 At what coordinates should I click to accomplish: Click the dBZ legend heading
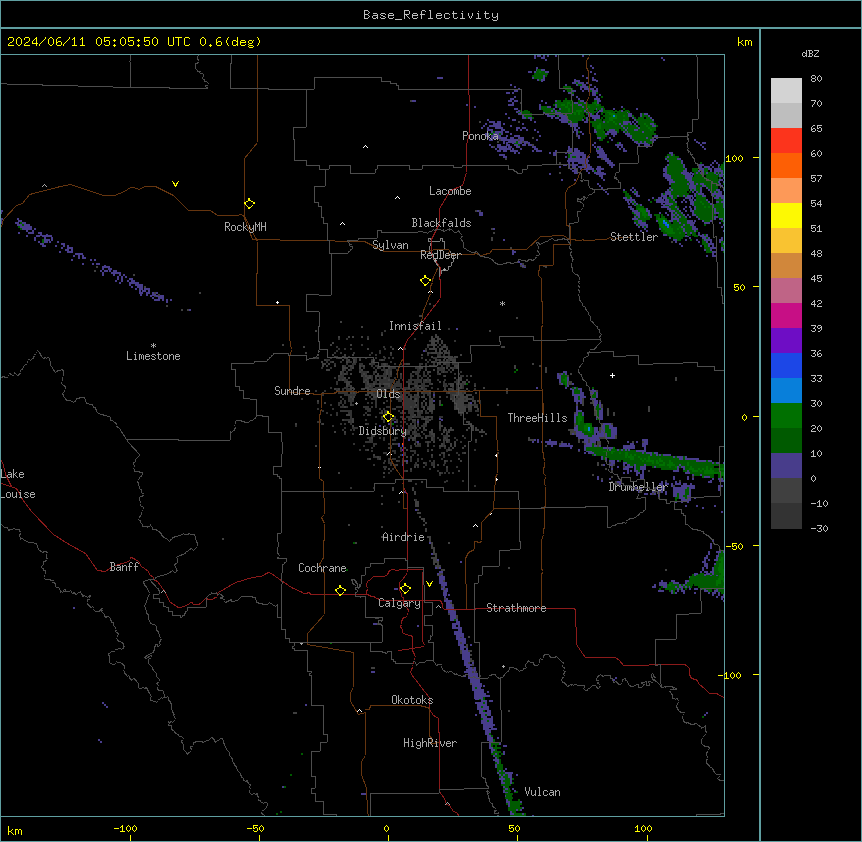pyautogui.click(x=810, y=53)
